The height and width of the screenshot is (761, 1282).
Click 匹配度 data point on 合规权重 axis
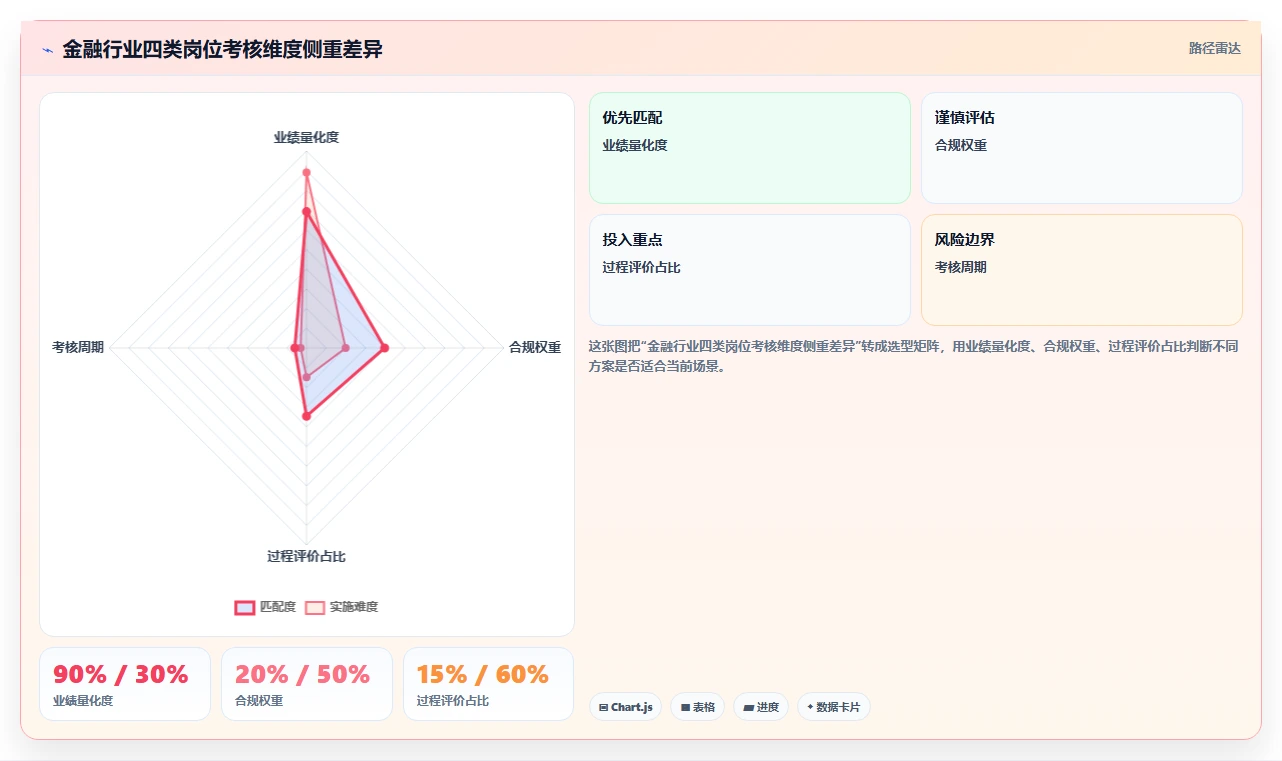click(x=385, y=348)
